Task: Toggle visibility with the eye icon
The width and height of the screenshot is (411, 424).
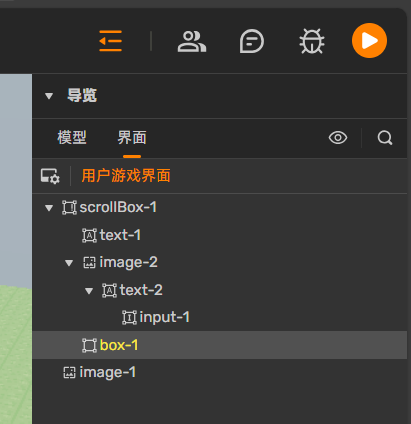Action: (x=338, y=137)
